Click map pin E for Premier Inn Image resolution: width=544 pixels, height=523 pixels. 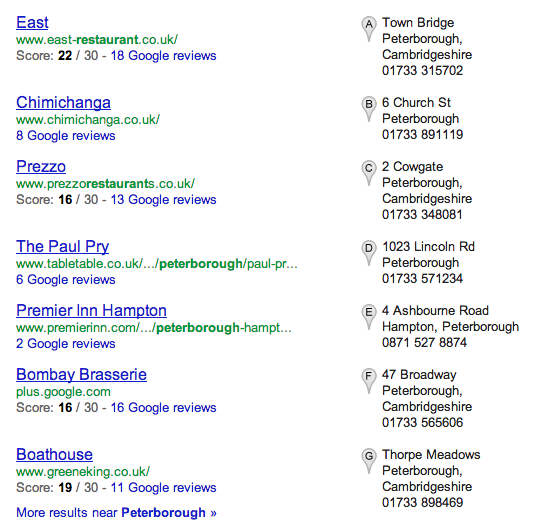[368, 317]
